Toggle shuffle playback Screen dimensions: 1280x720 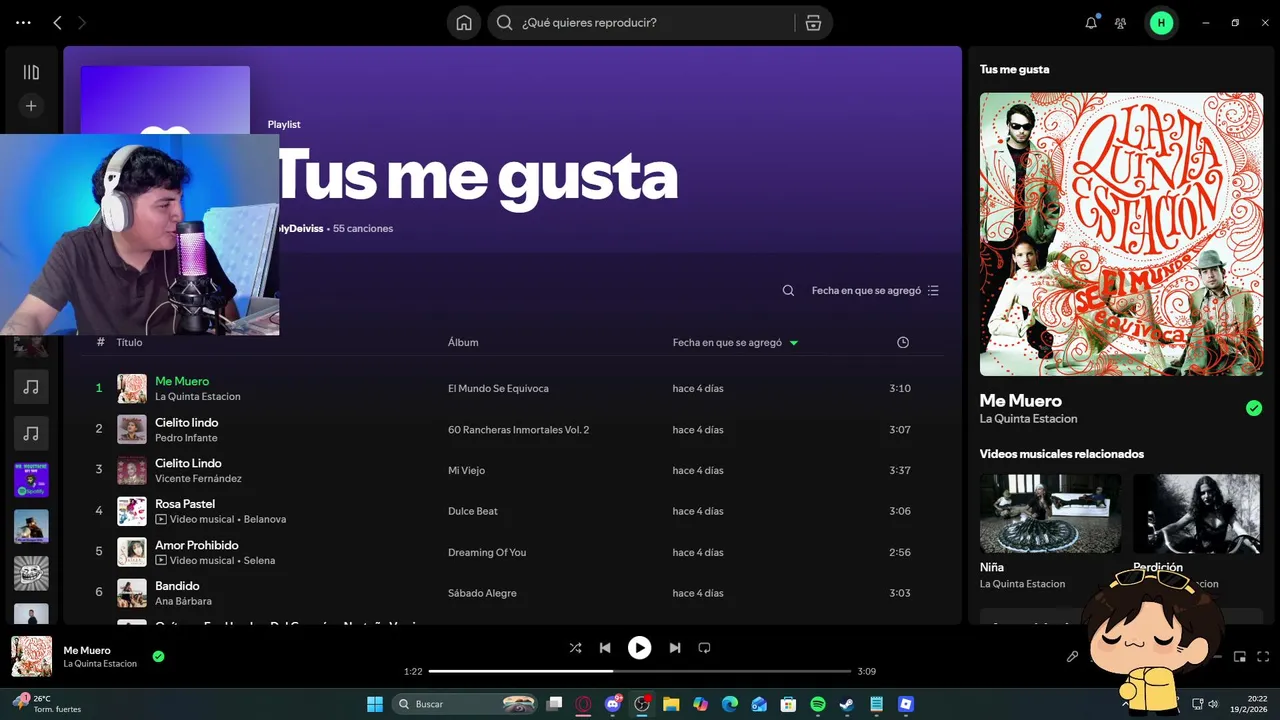point(575,648)
